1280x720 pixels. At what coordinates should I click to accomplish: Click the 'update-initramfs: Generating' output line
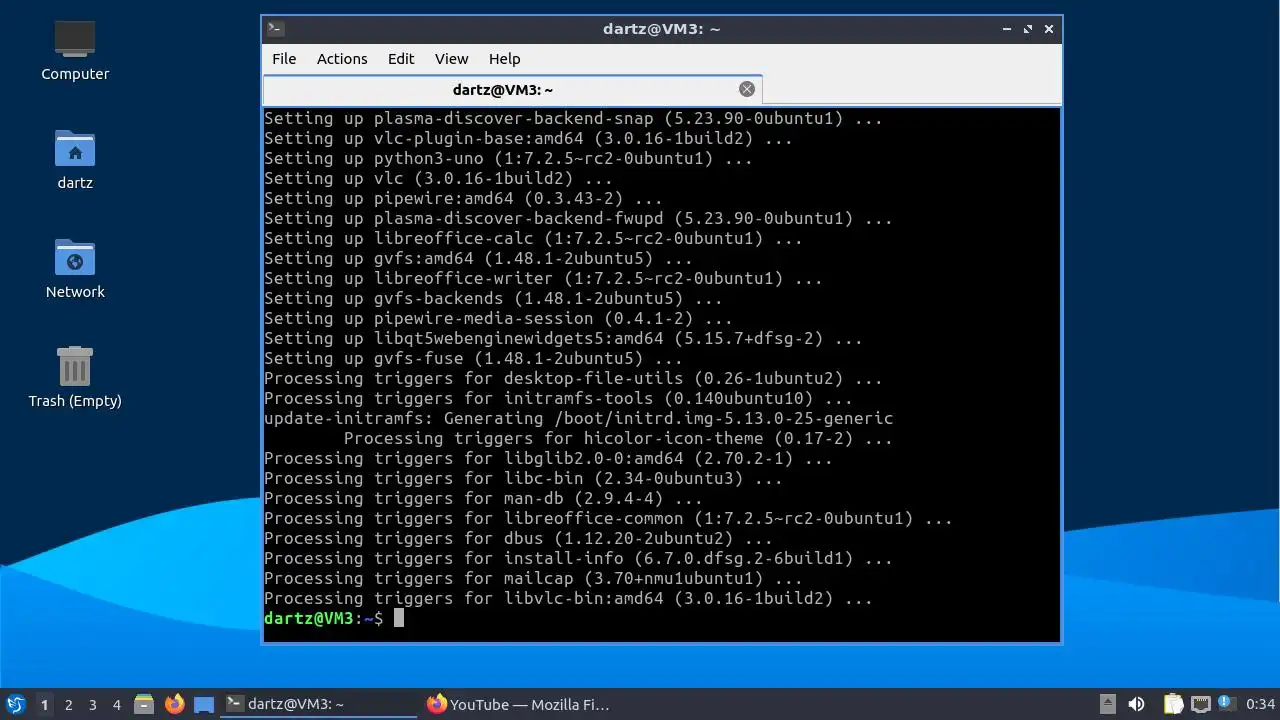click(578, 418)
